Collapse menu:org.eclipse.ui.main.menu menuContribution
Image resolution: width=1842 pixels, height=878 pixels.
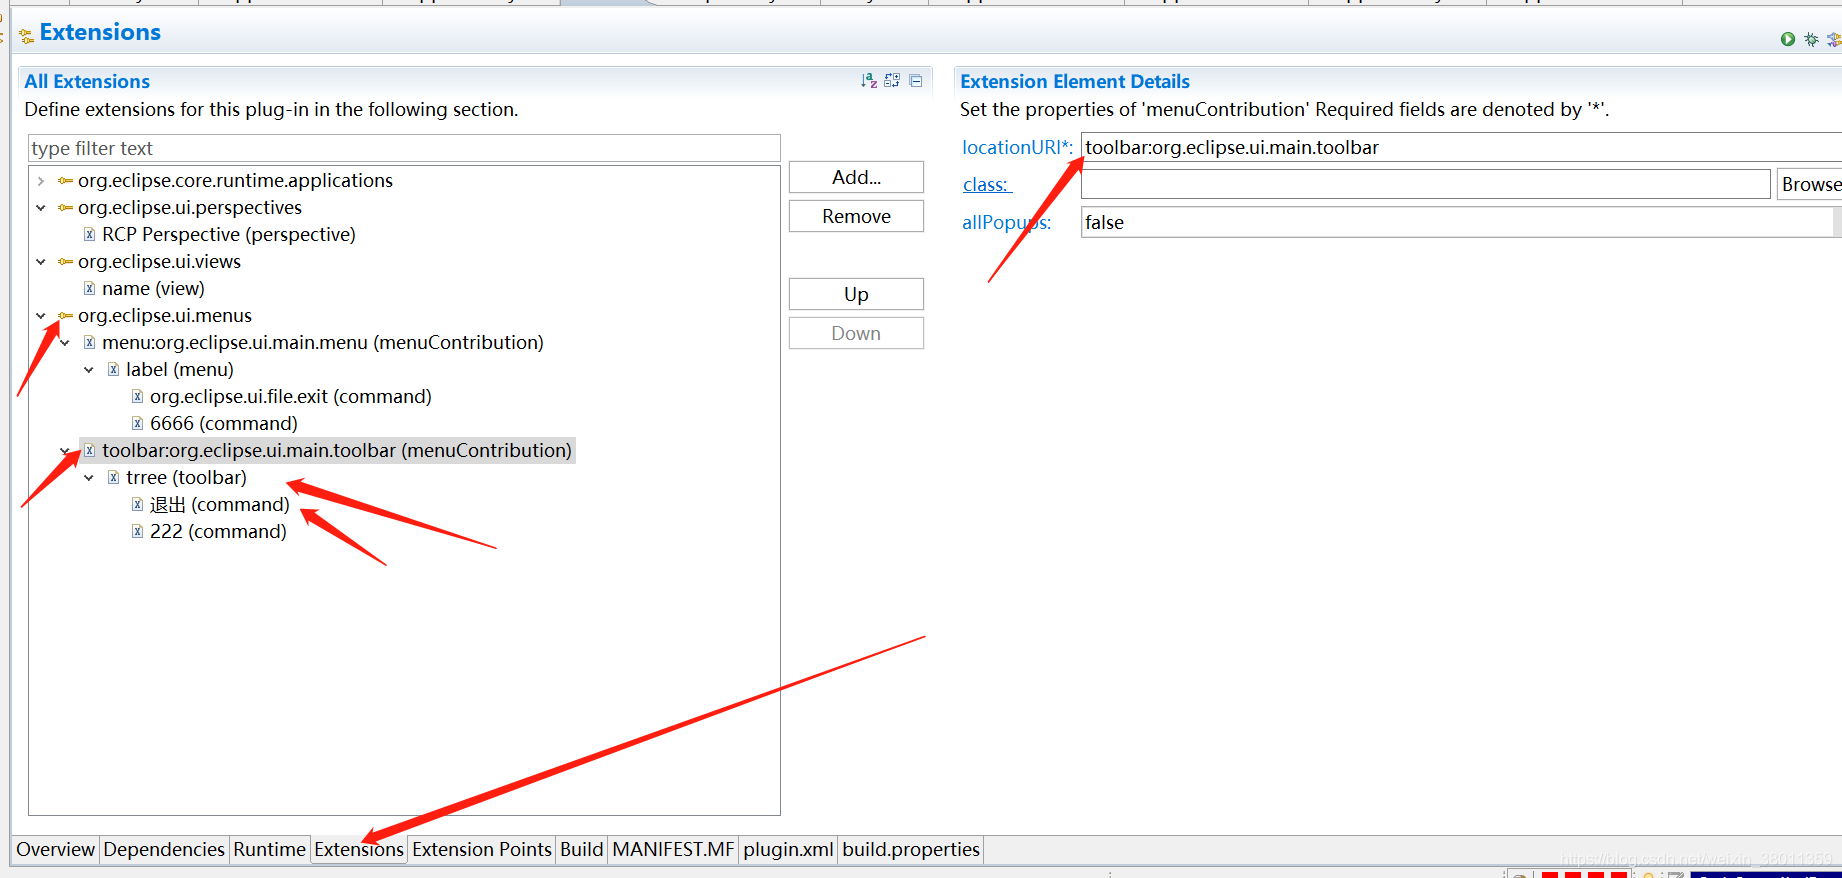click(x=65, y=343)
